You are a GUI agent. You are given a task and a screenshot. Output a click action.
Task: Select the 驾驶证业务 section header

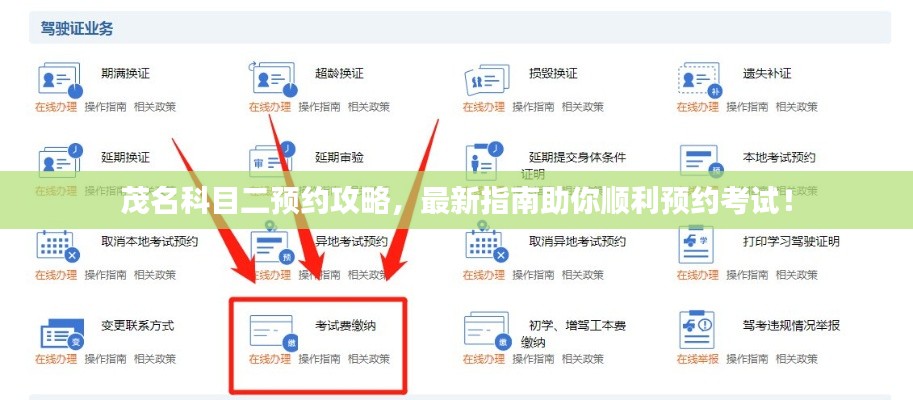coord(77,28)
